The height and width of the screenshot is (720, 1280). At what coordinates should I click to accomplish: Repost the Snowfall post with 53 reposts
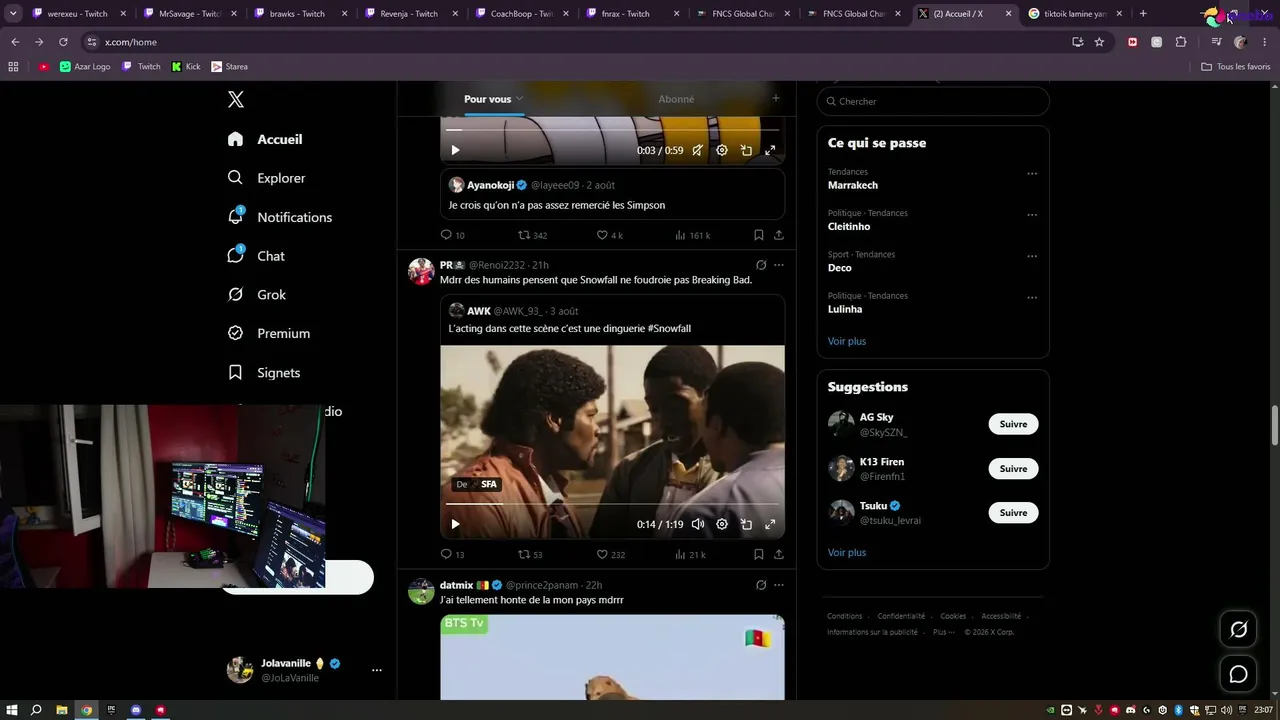(x=530, y=554)
